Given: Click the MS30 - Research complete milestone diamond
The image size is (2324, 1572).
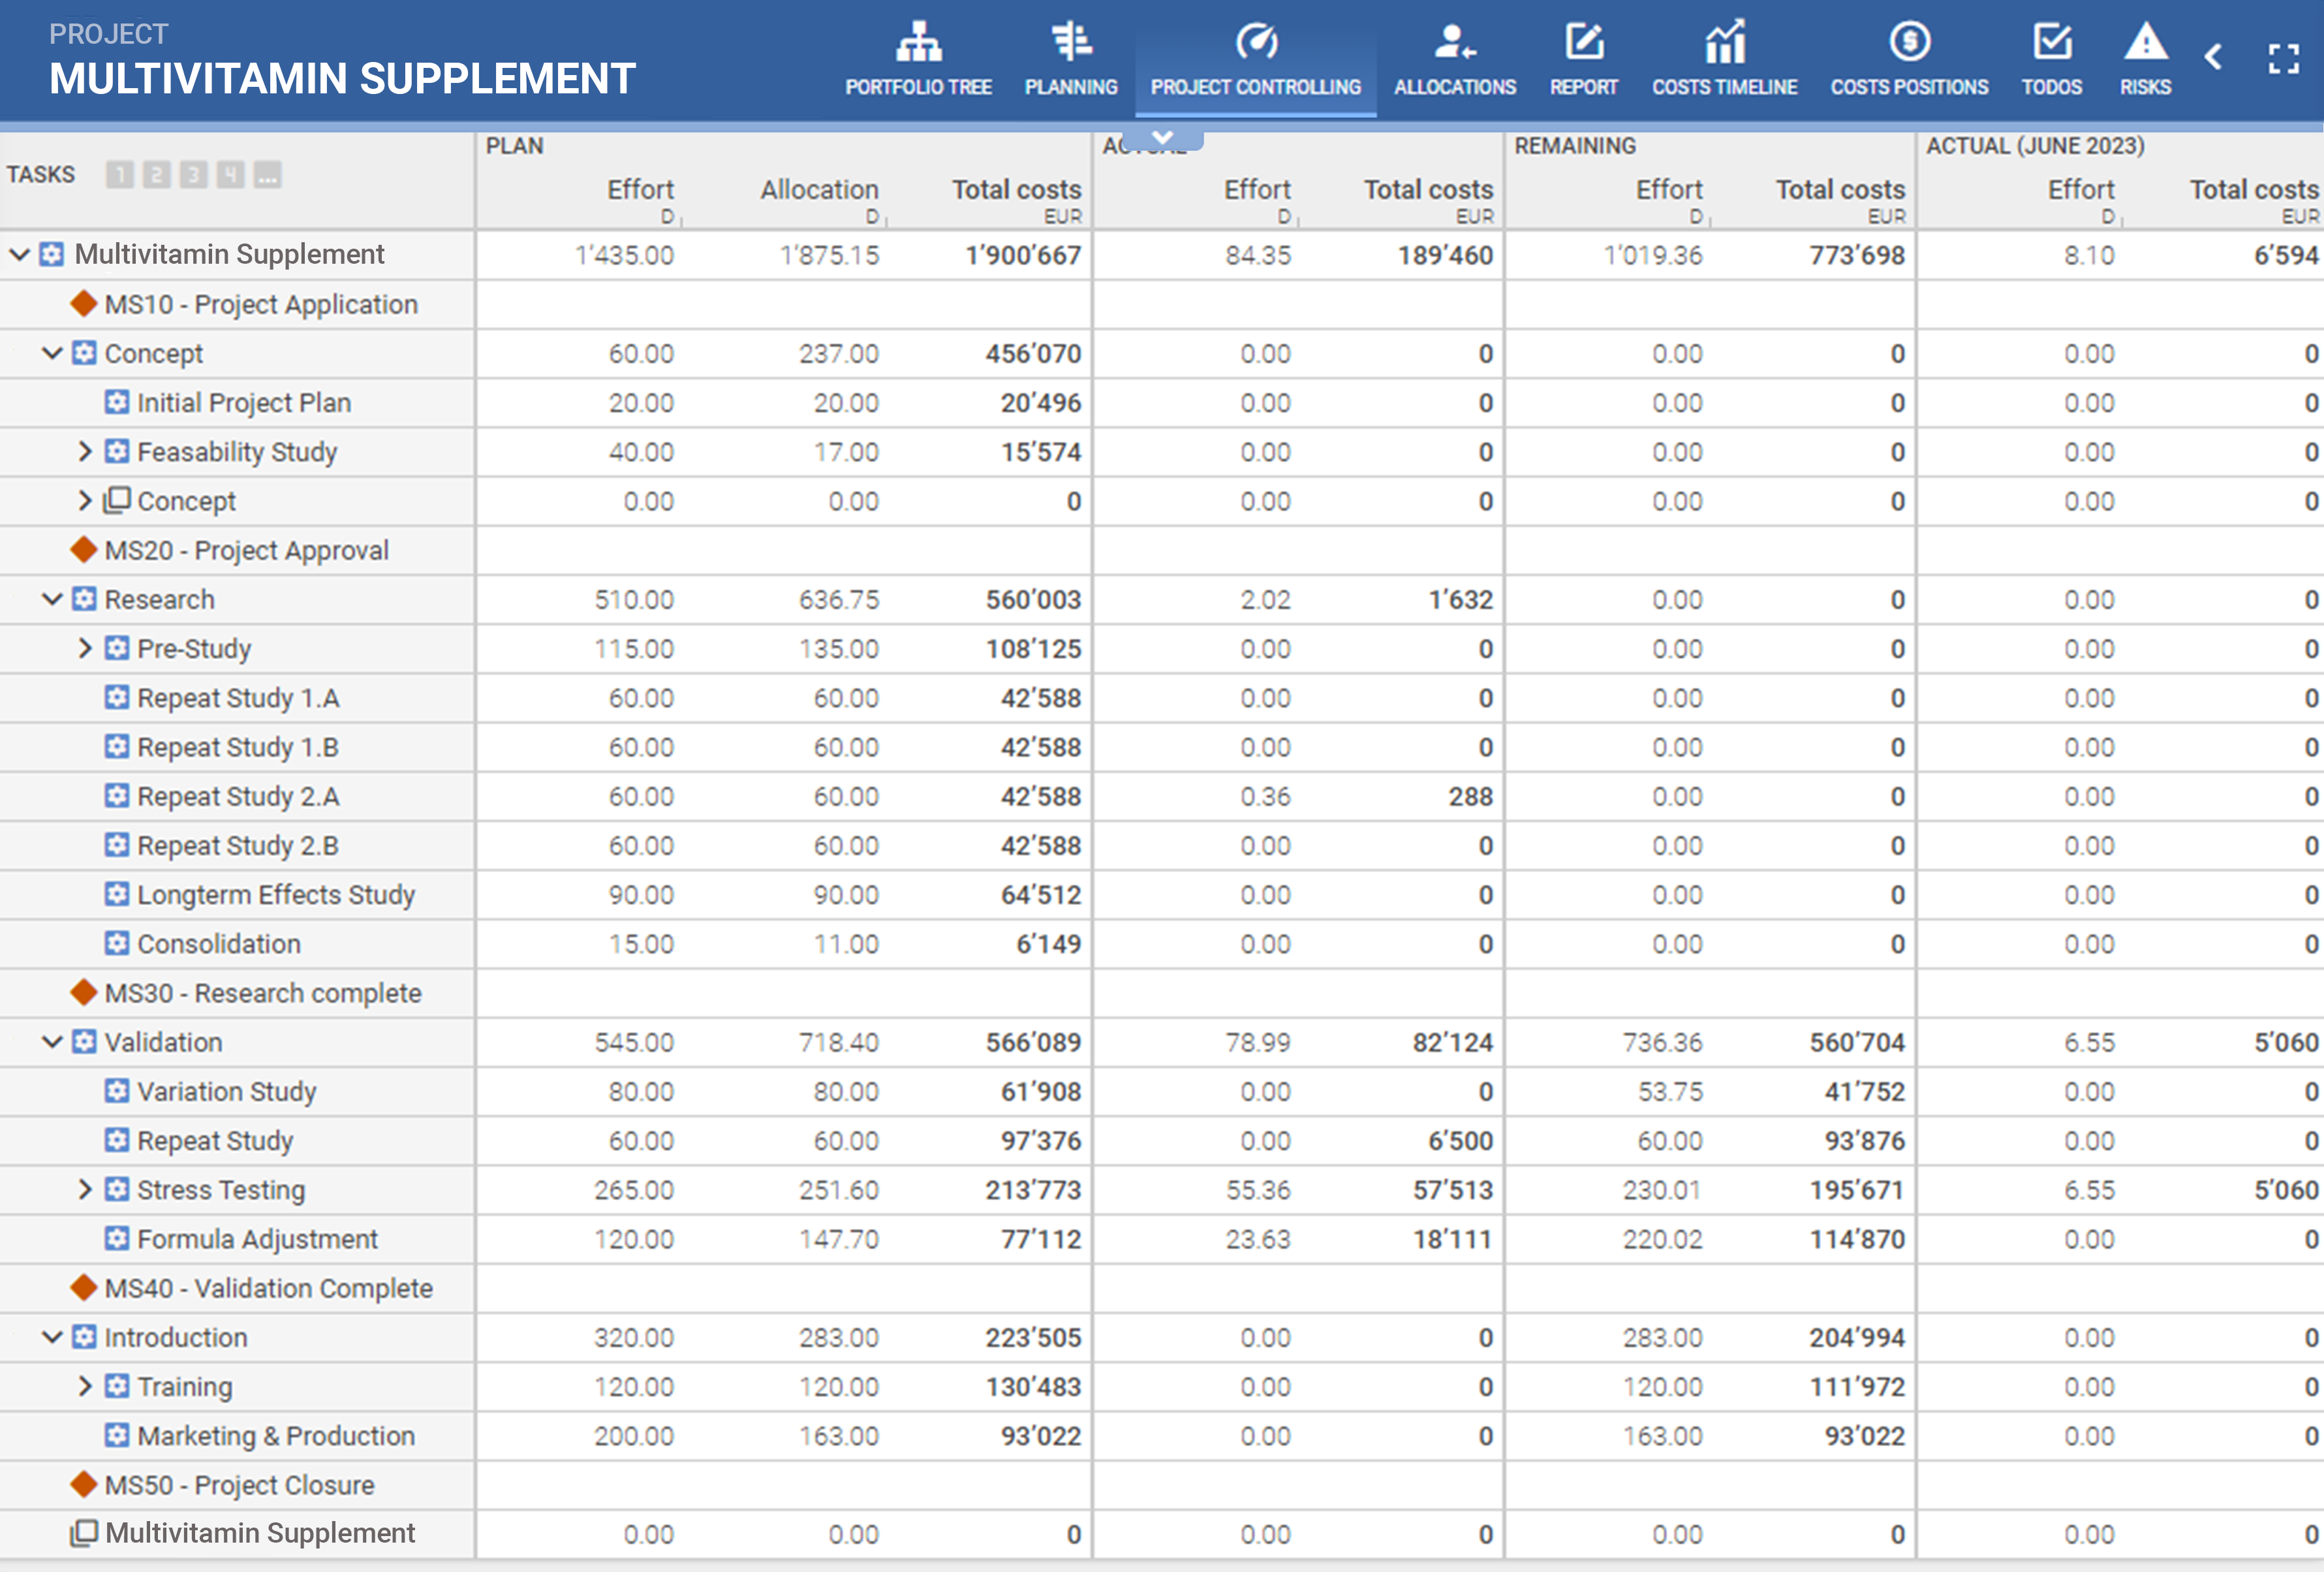Looking at the screenshot, I should (84, 992).
